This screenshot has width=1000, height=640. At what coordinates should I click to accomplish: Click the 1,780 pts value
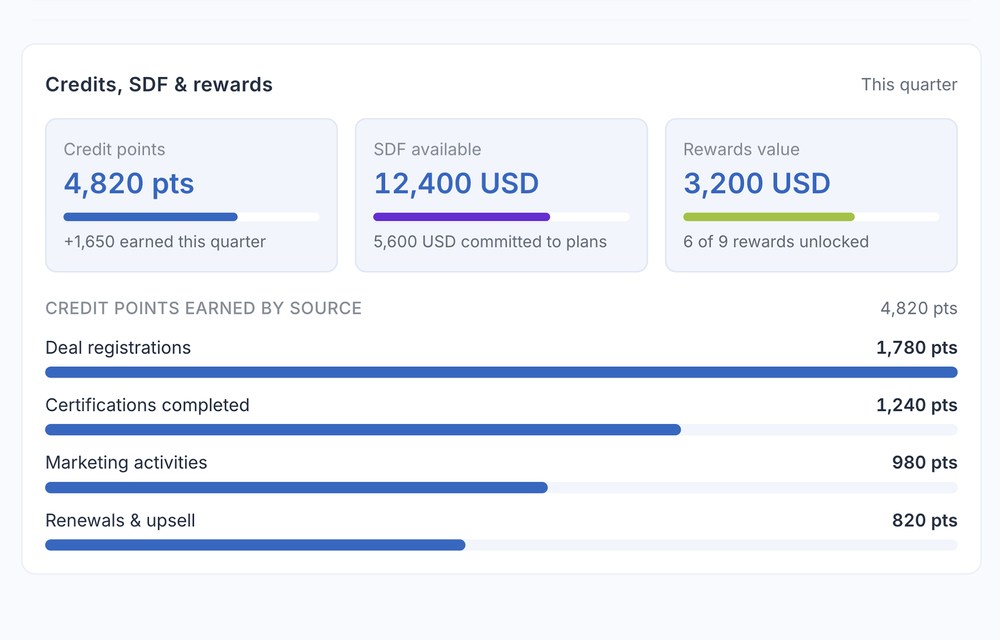916,347
